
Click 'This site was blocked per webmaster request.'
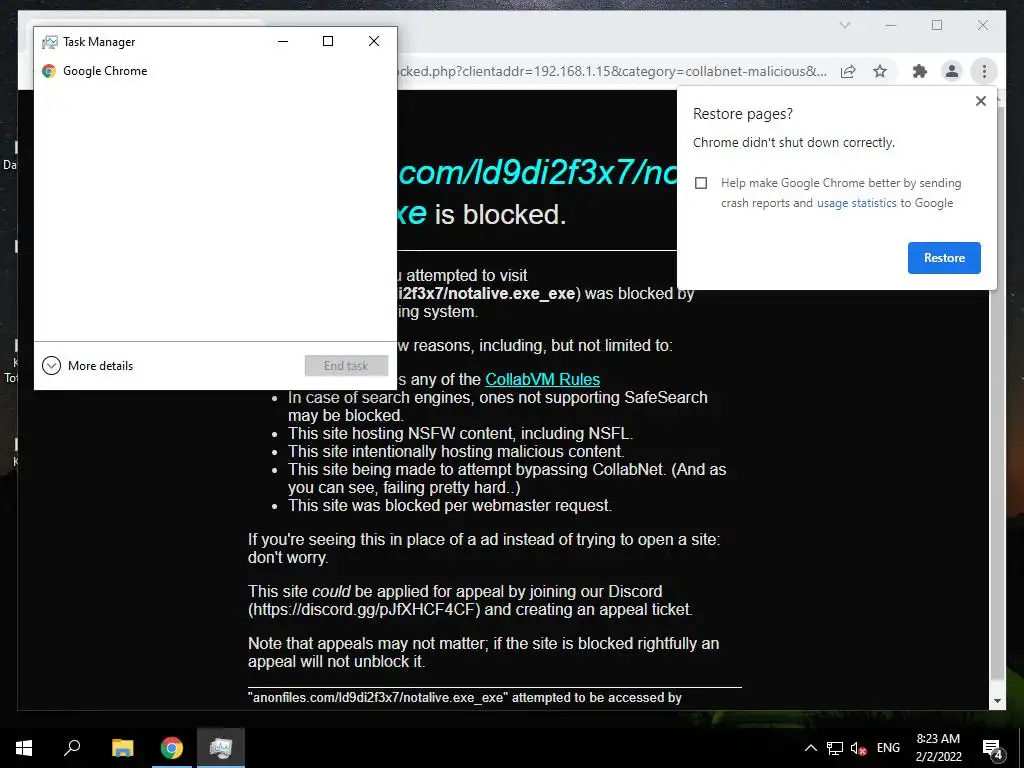pyautogui.click(x=450, y=505)
